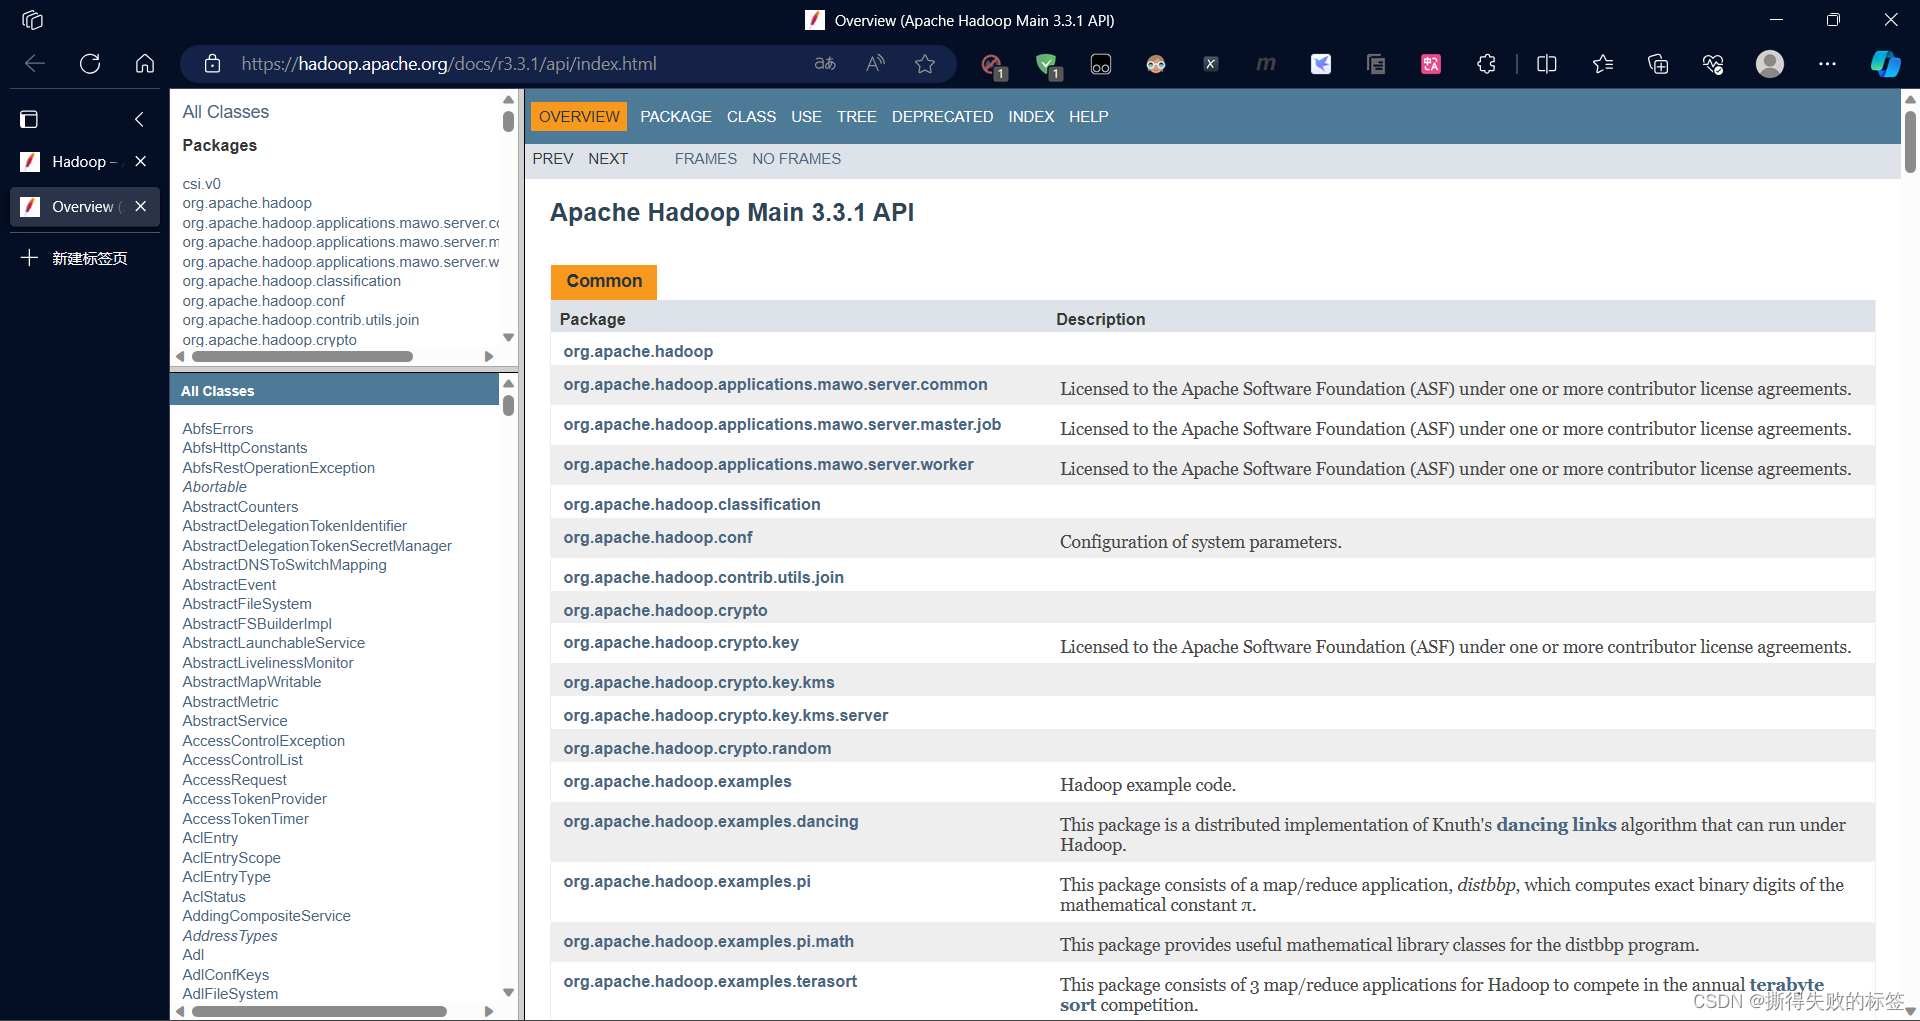Open csi.v0 package in packages list
The image size is (1920, 1021).
tap(201, 184)
